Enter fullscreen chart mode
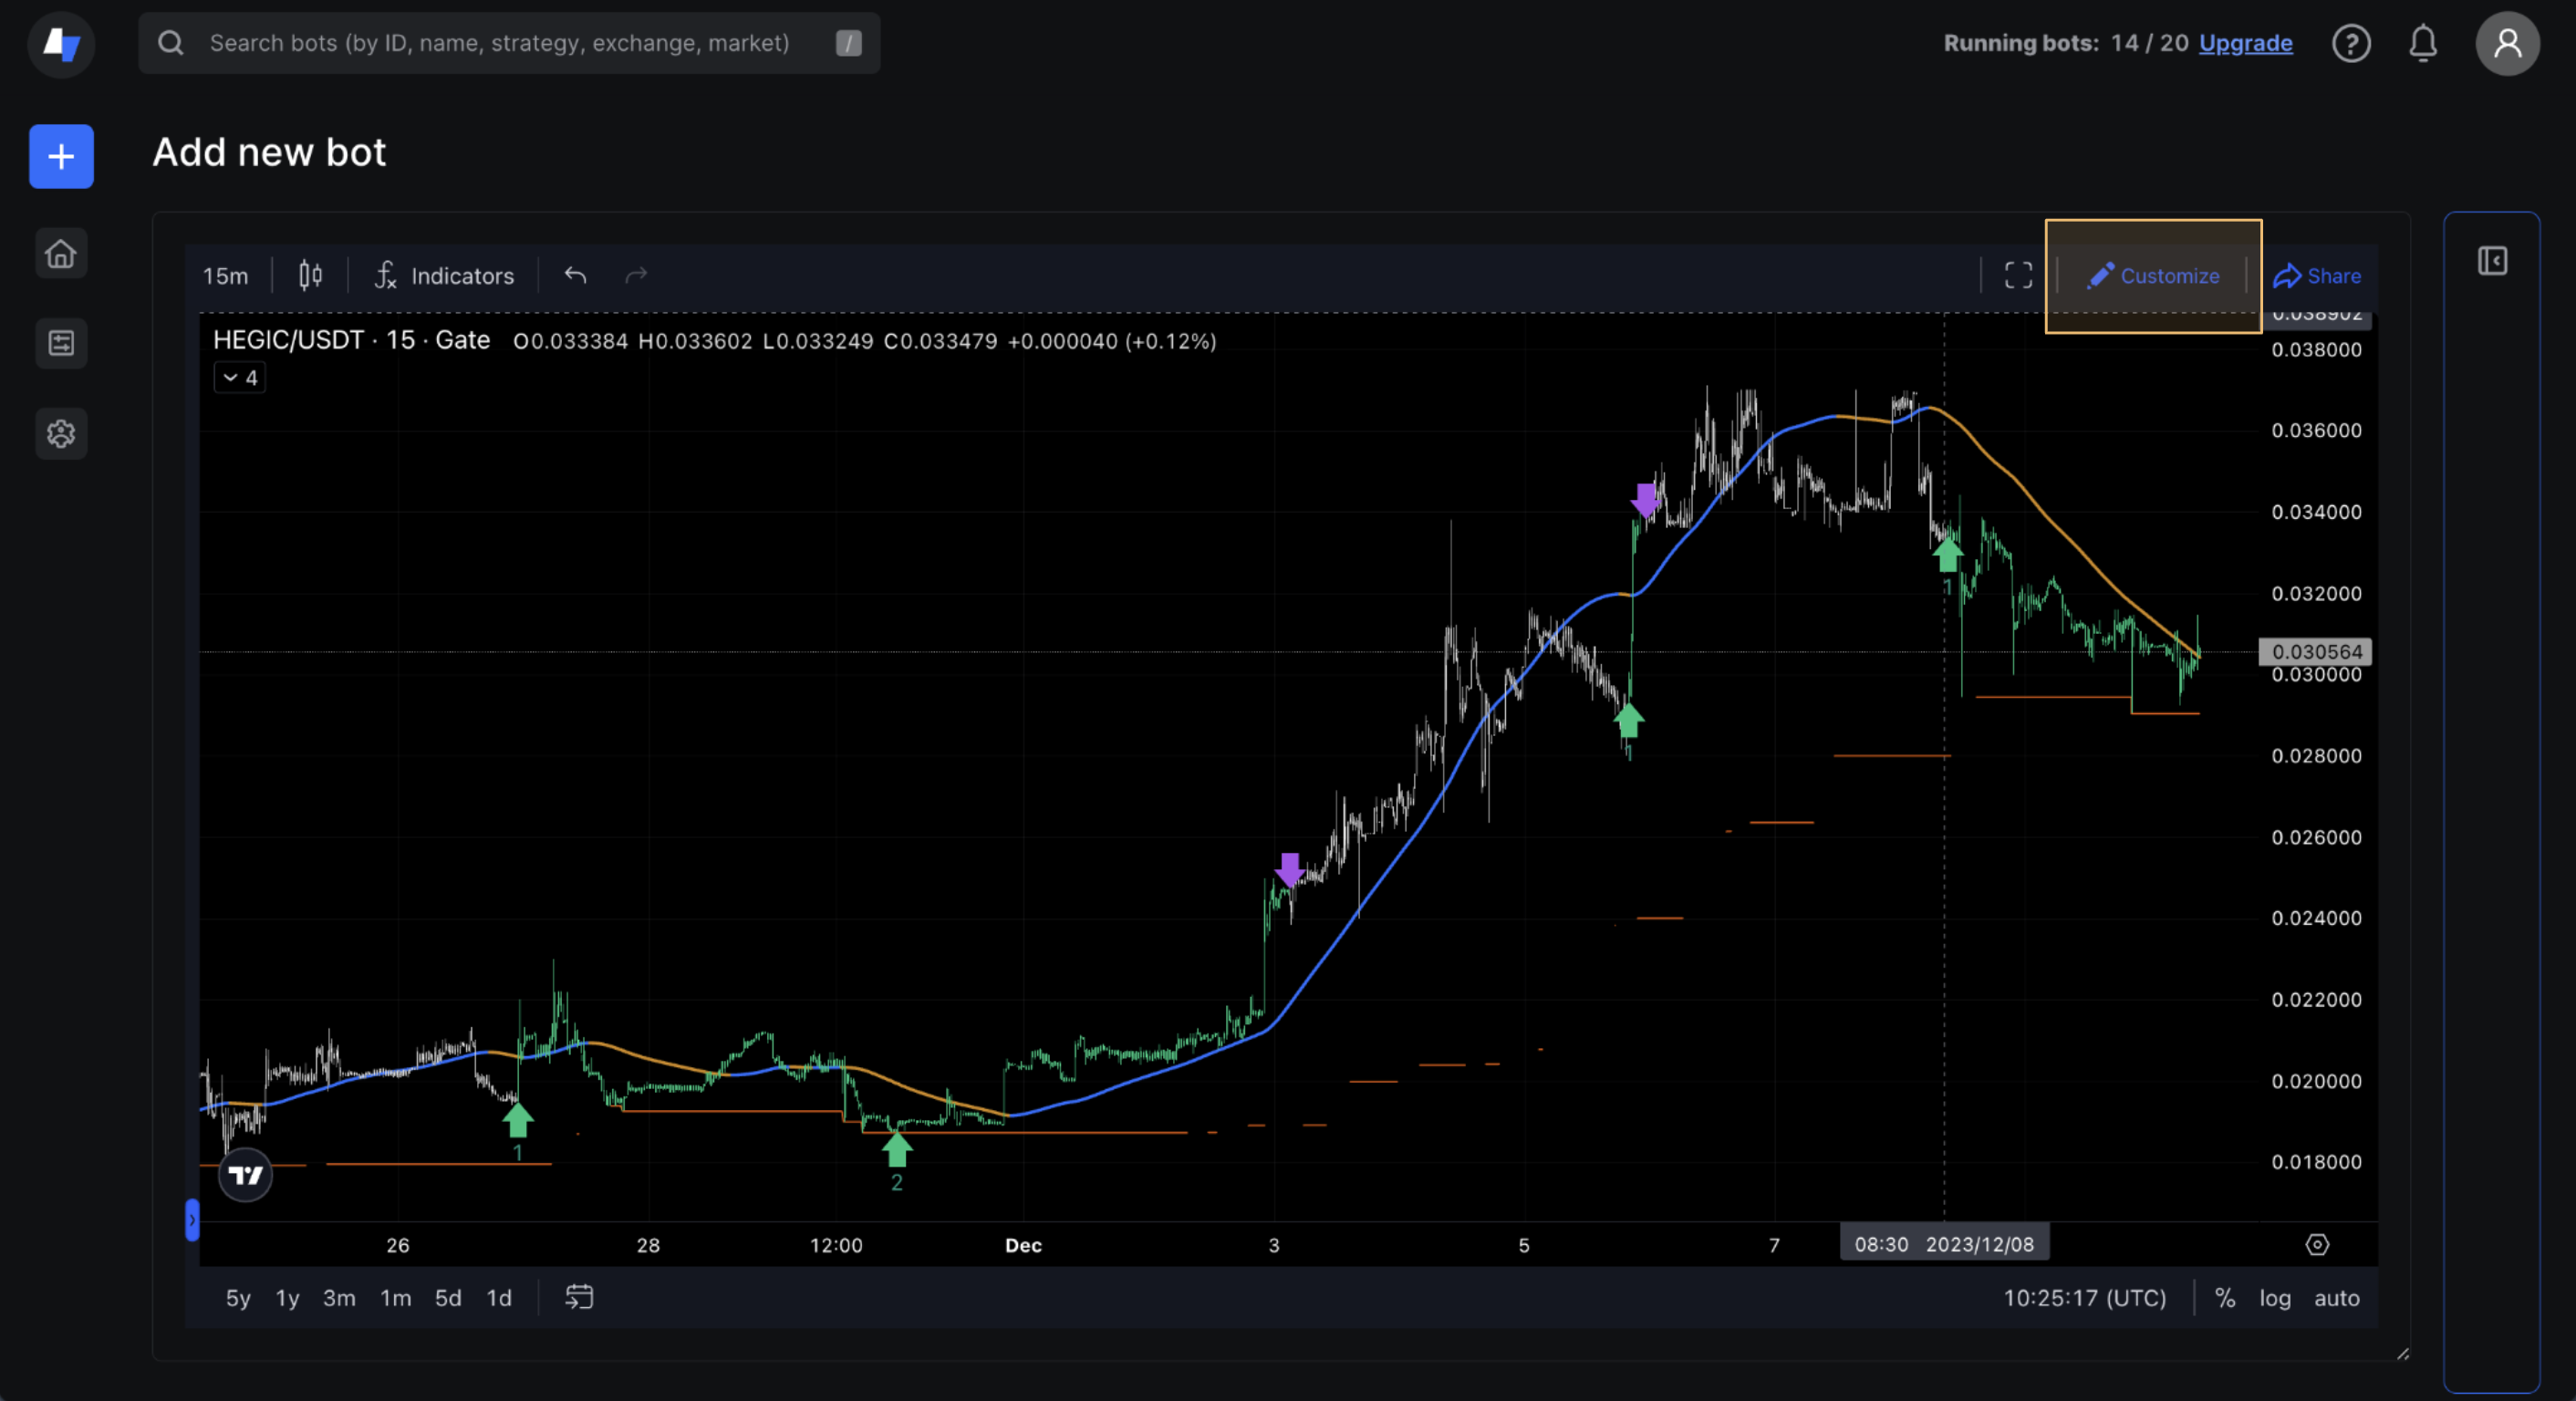This screenshot has width=2576, height=1401. coord(2018,275)
